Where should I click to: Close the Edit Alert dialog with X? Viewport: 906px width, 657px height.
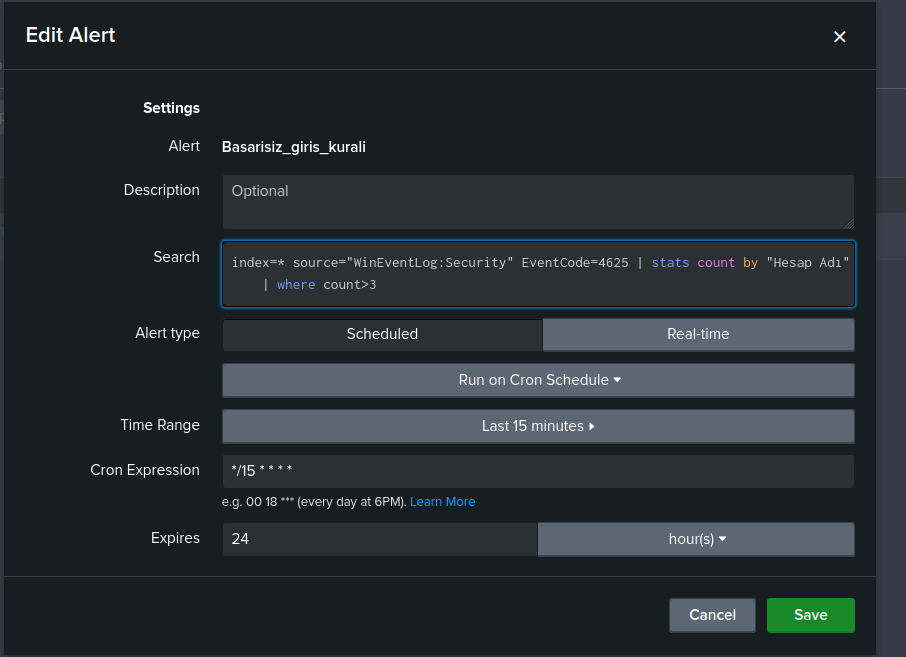click(840, 37)
